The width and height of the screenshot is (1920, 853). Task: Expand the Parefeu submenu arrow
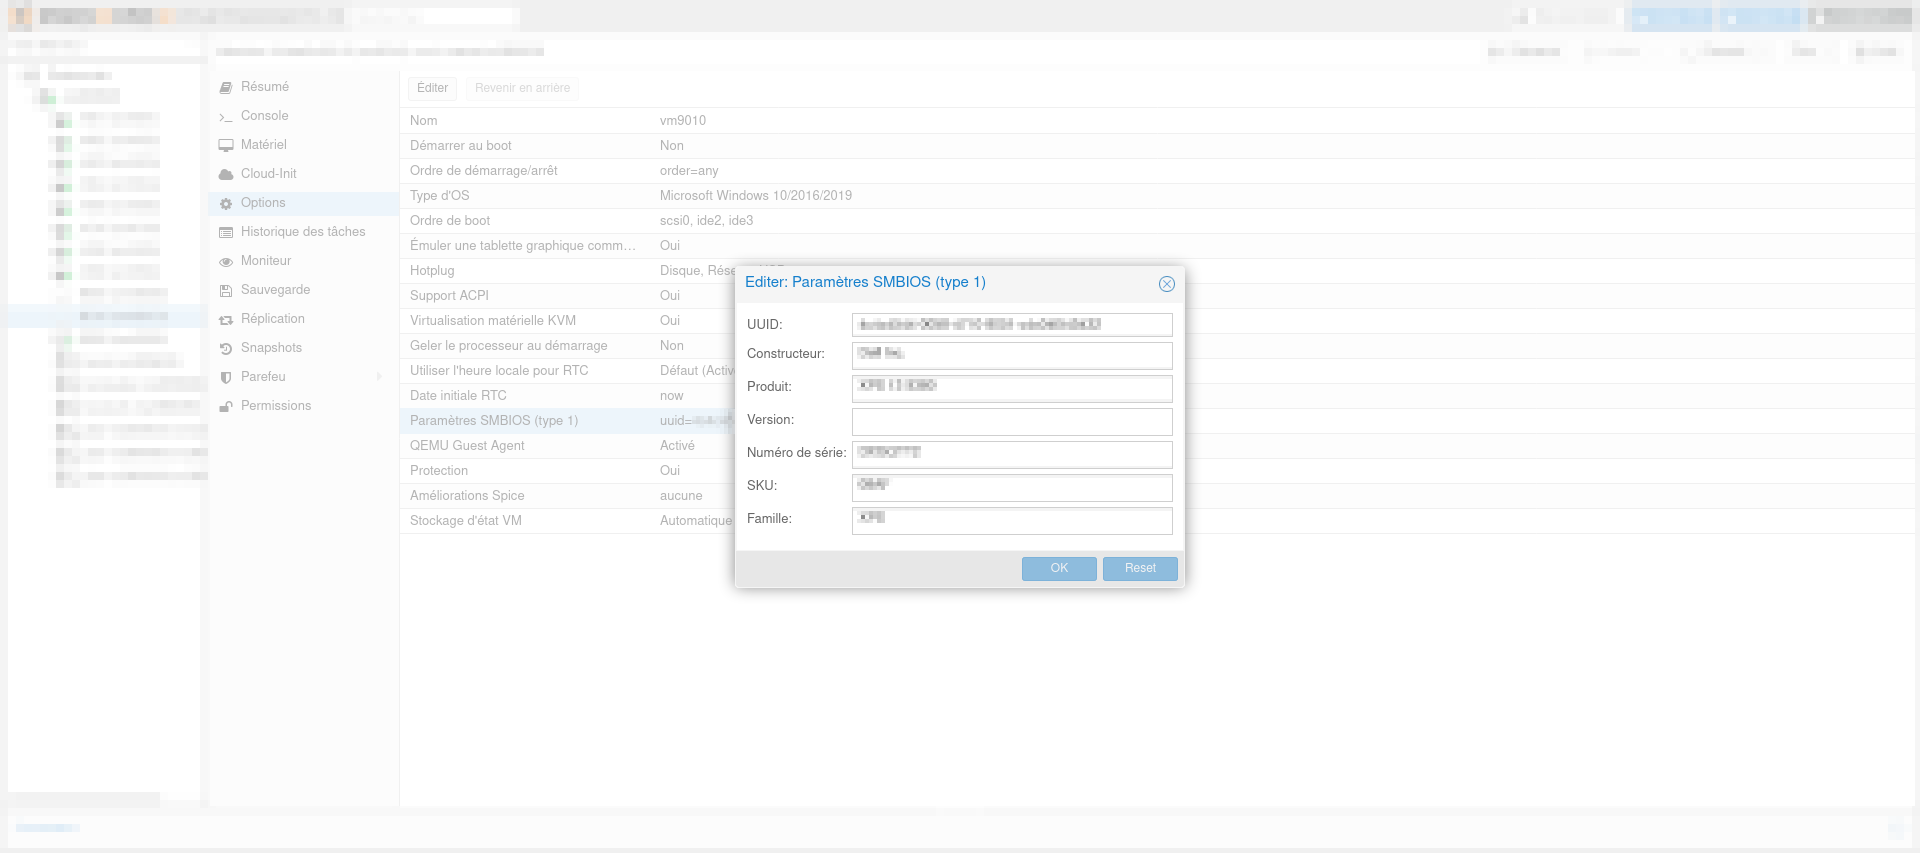pyautogui.click(x=379, y=377)
